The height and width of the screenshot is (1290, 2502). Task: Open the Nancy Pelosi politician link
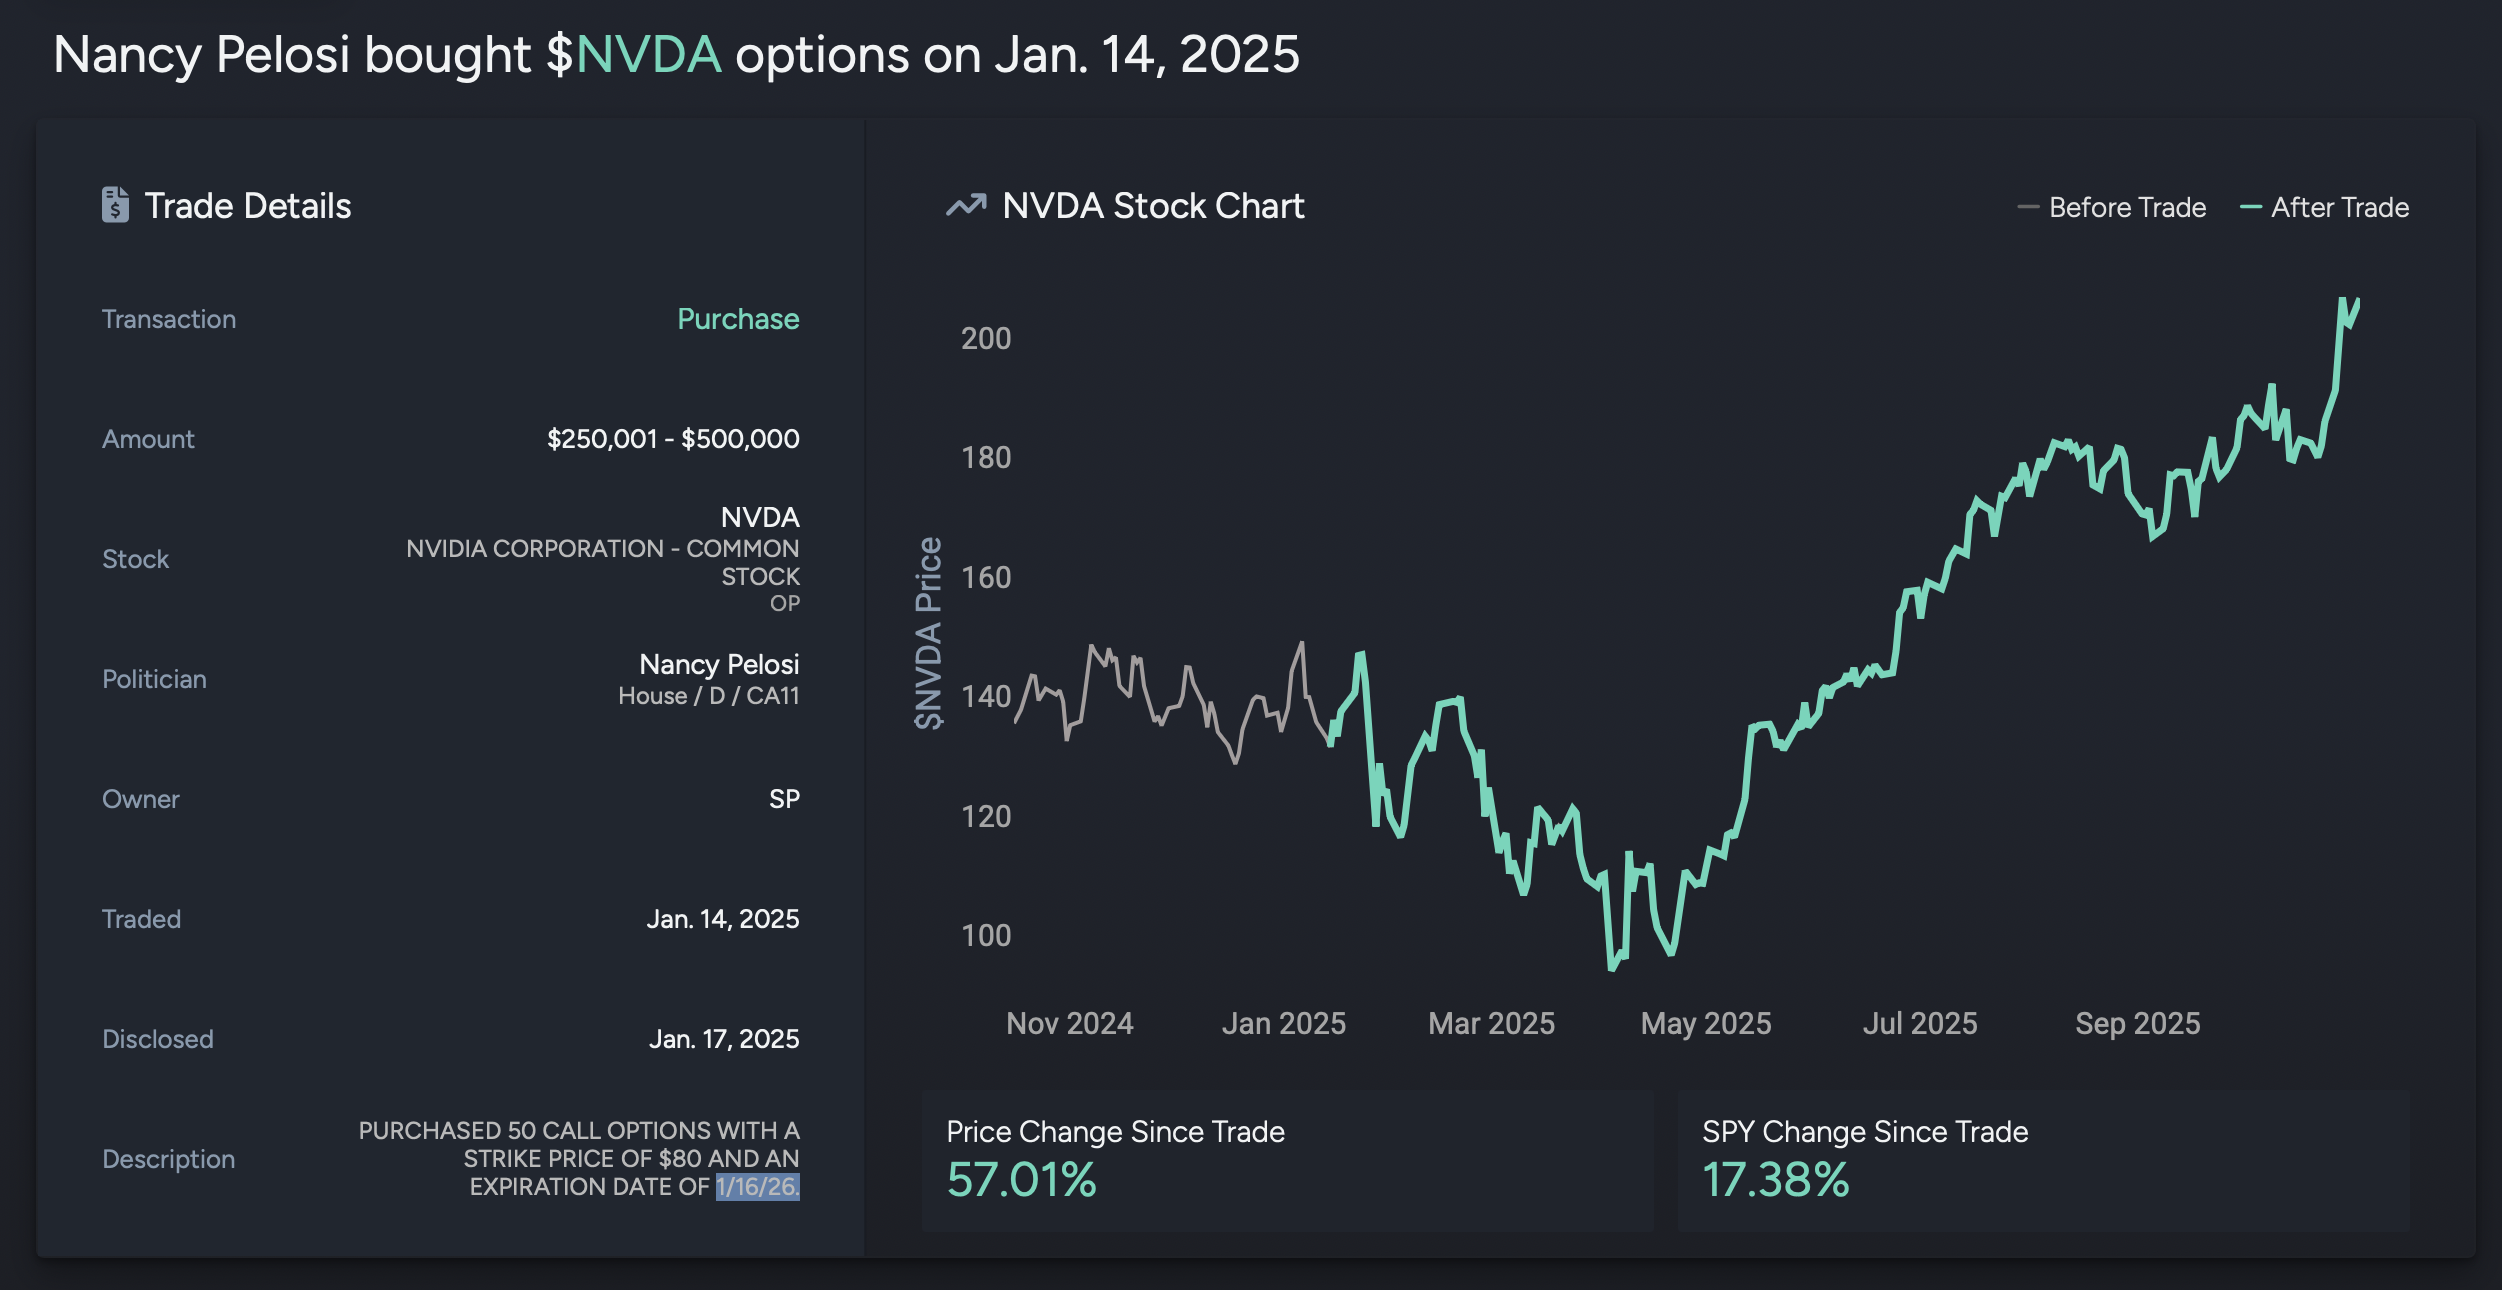(x=718, y=664)
